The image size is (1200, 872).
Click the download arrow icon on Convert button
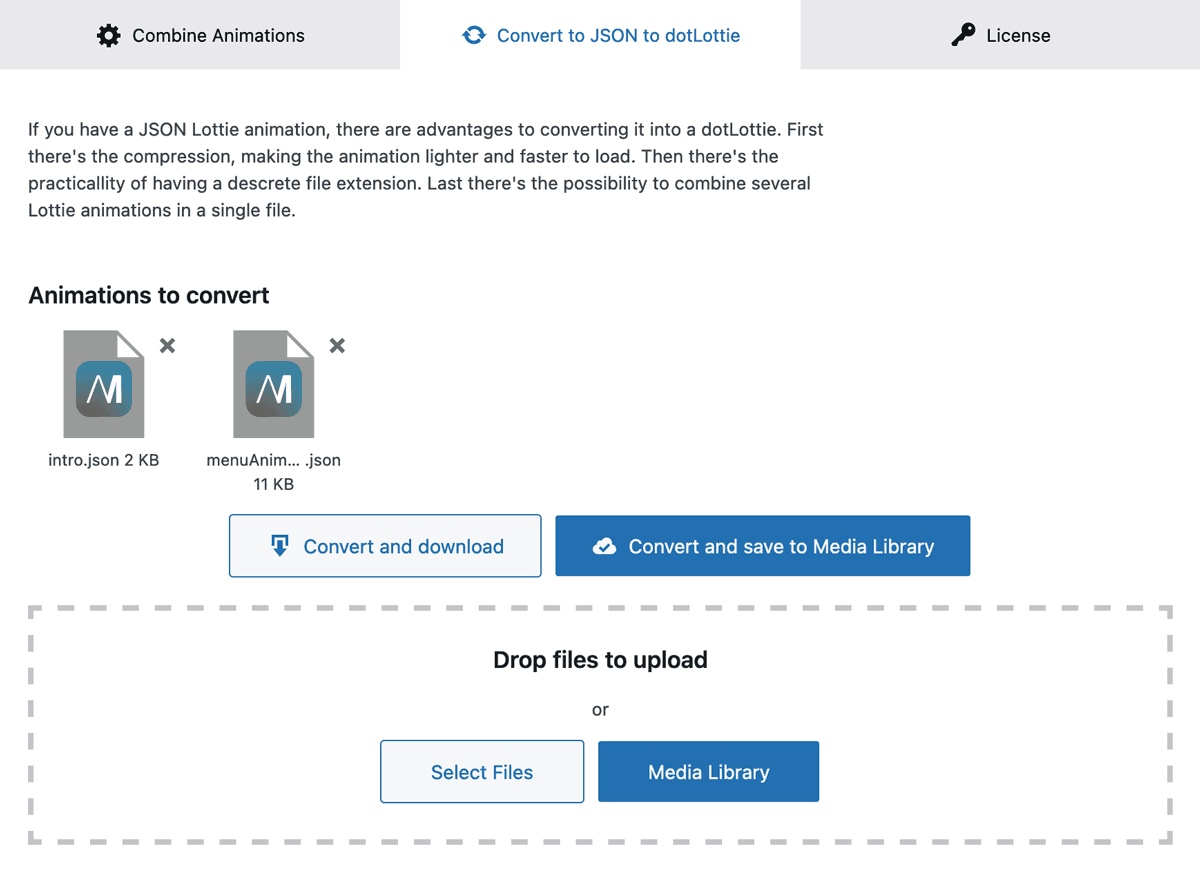click(x=280, y=546)
